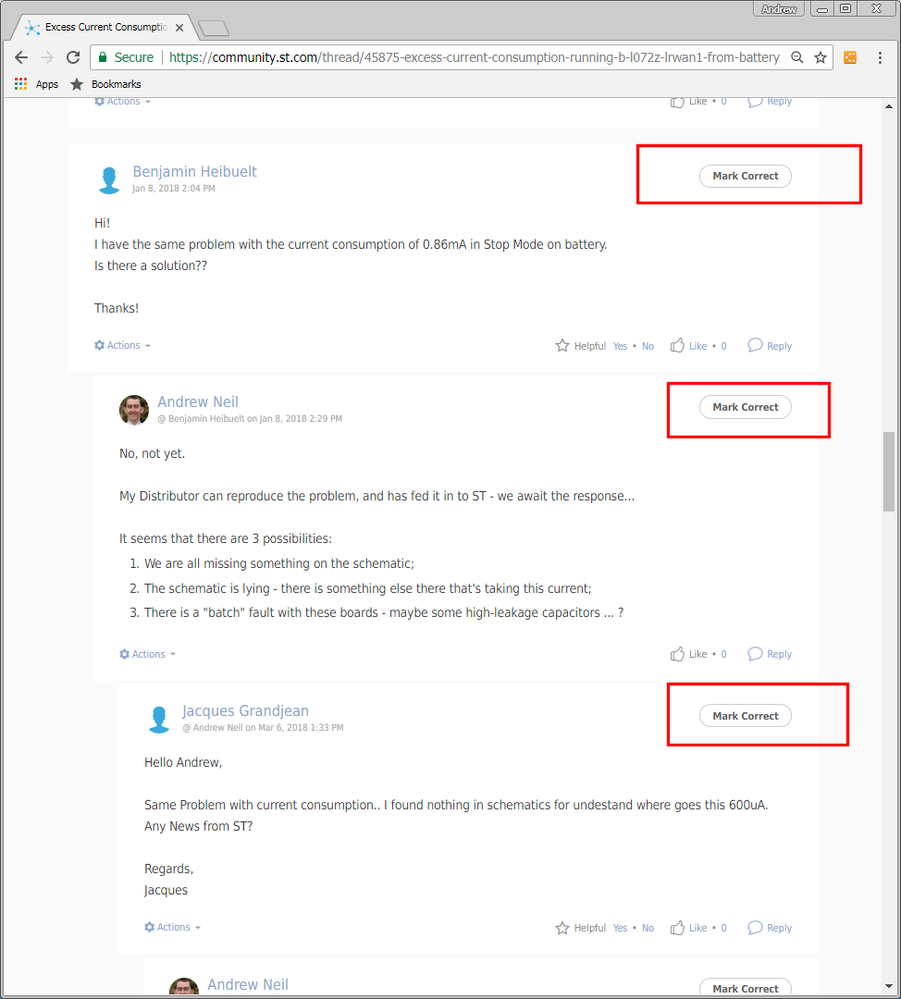
Task: Like the topmost partially visible post
Action: 688,102
